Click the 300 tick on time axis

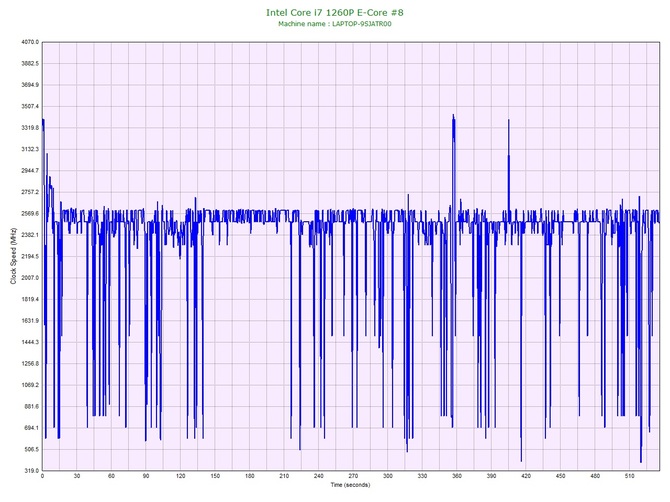coord(388,476)
